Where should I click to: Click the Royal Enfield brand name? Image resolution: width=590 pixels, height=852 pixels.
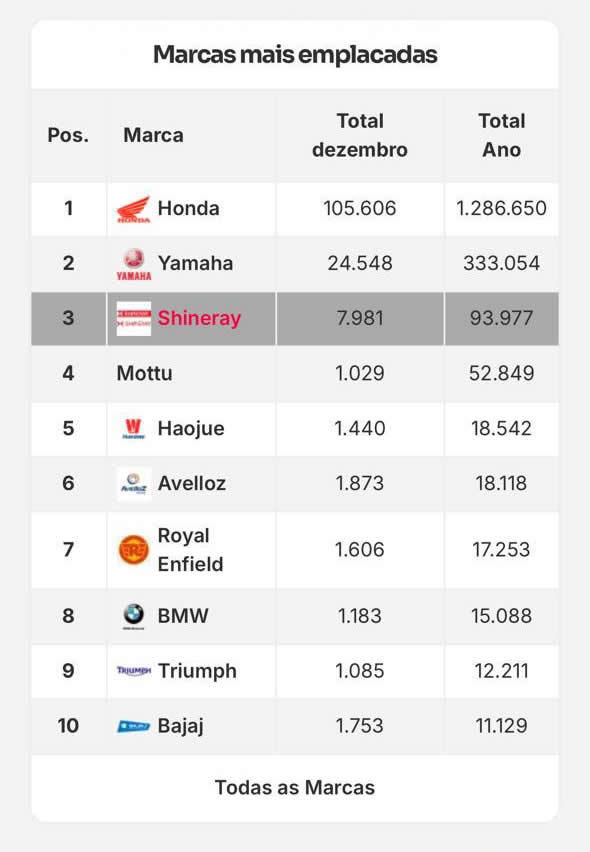(x=190, y=550)
